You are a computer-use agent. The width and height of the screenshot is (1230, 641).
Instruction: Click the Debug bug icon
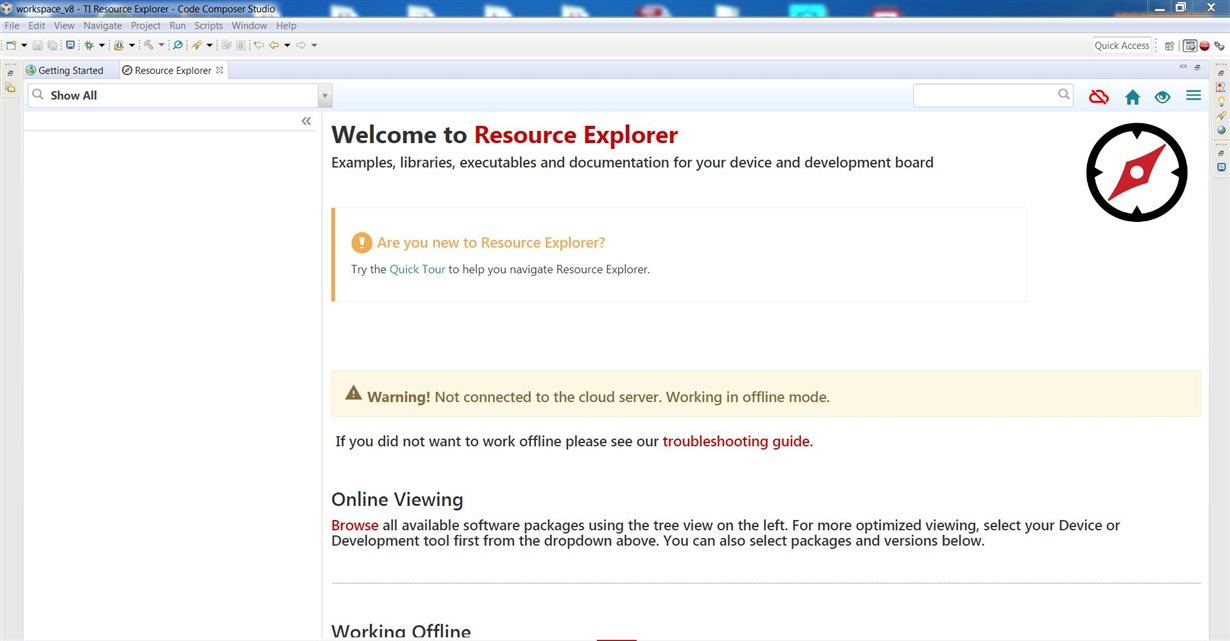[89, 45]
